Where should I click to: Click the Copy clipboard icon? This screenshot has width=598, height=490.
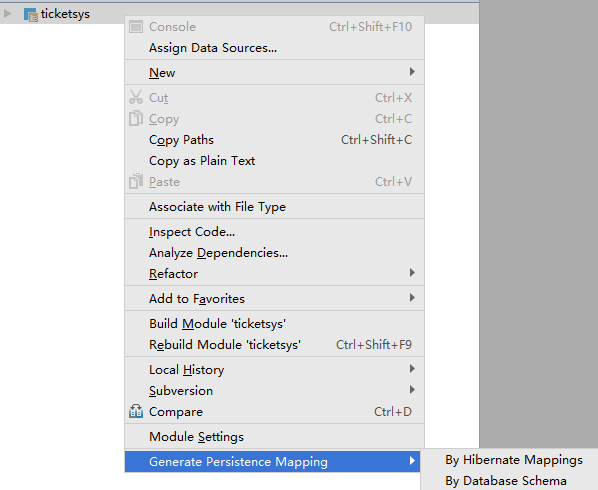[136, 118]
